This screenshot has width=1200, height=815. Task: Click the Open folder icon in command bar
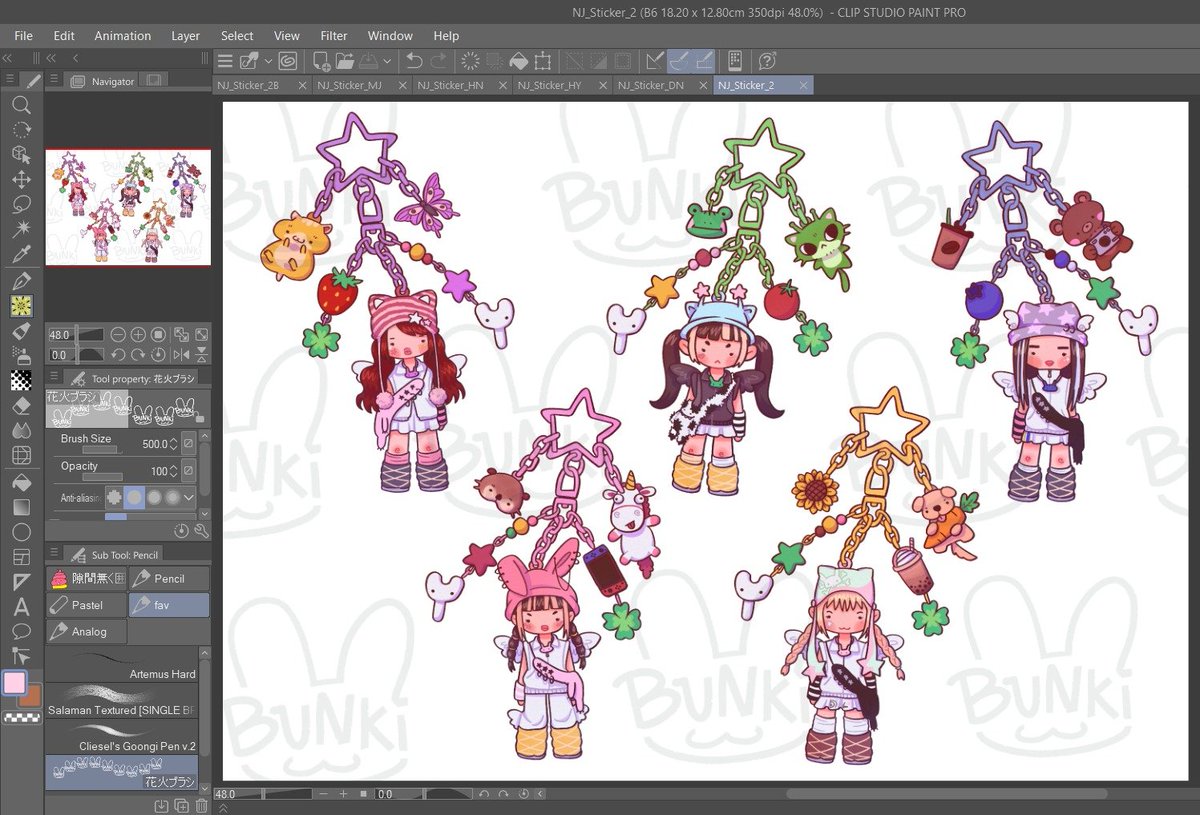click(344, 61)
